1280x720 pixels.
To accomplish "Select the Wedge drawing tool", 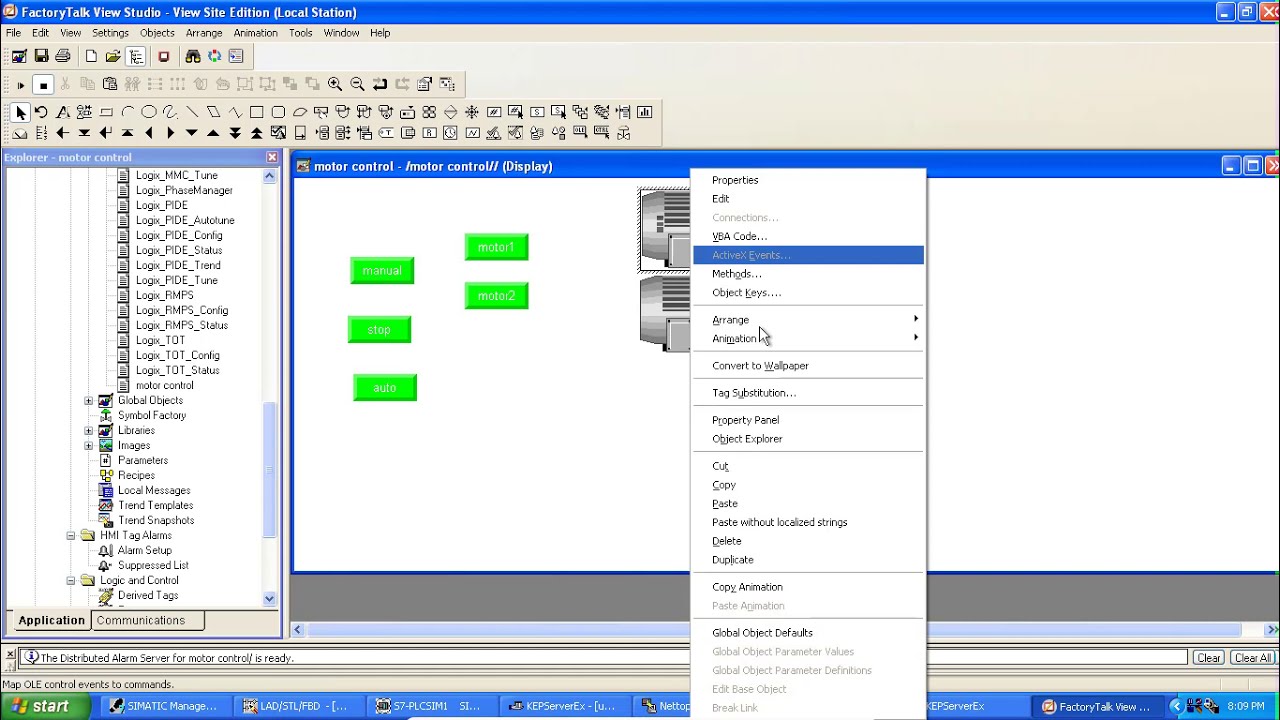I will pos(300,112).
